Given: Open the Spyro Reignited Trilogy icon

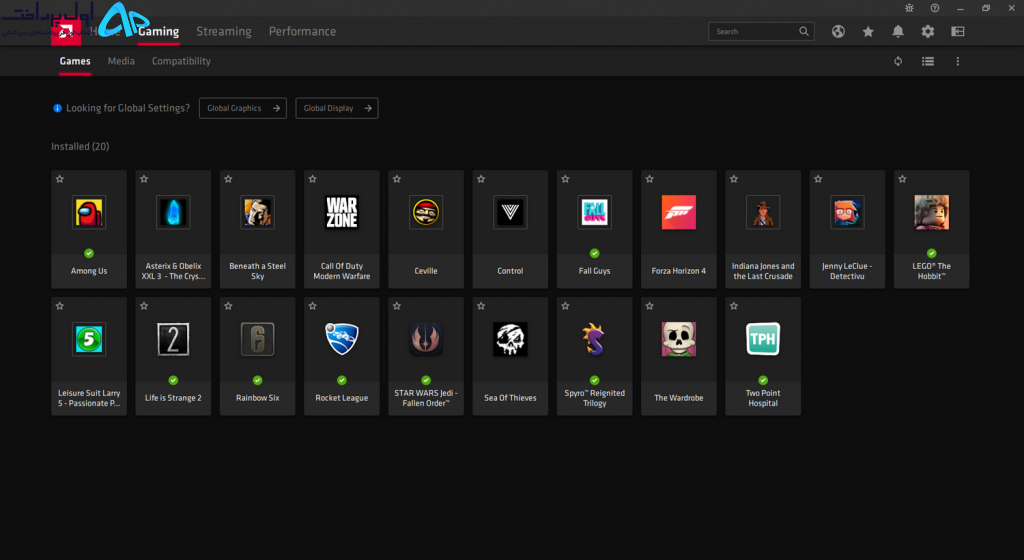Looking at the screenshot, I should pos(594,339).
